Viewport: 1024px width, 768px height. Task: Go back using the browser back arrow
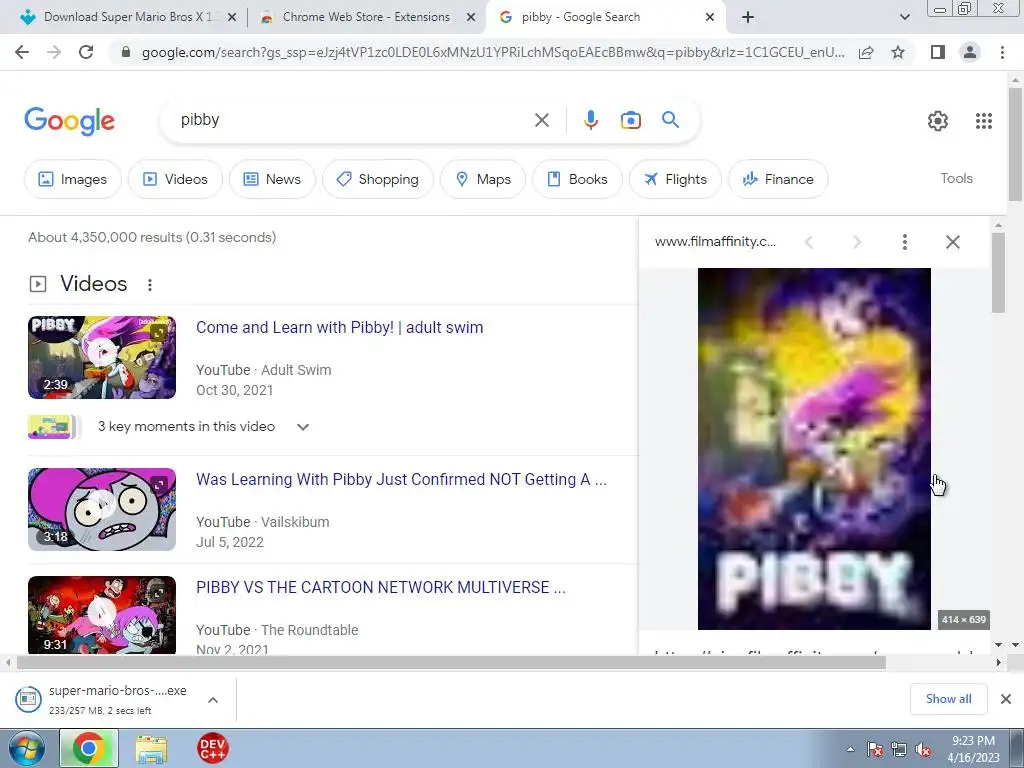(x=22, y=52)
